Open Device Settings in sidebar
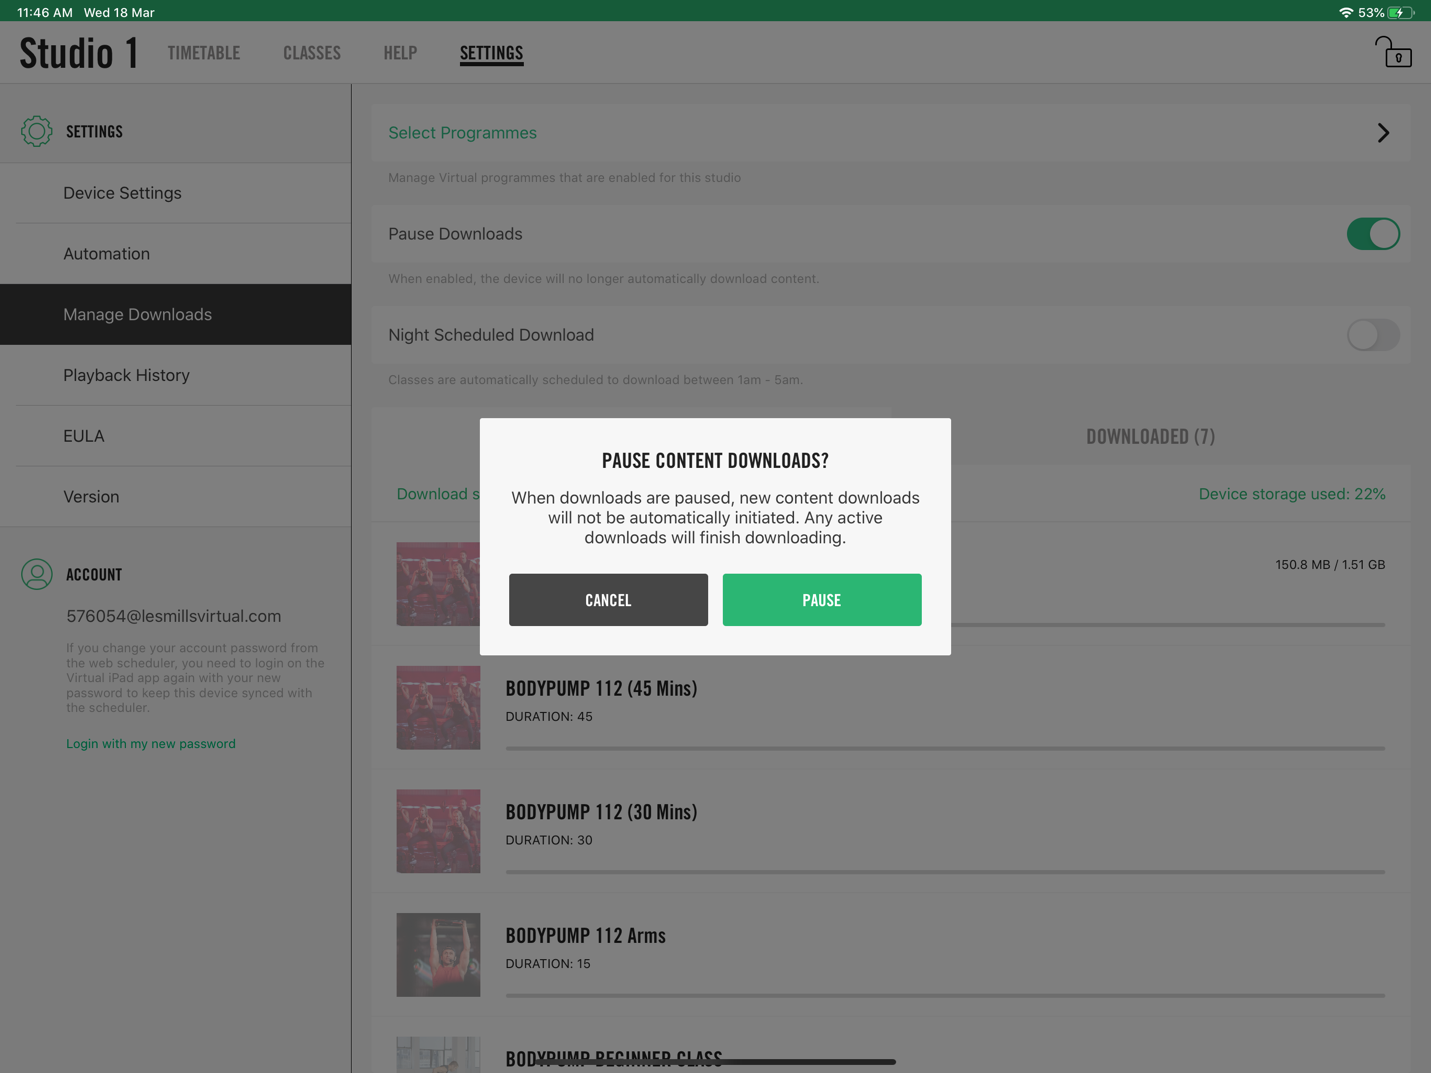 click(176, 193)
